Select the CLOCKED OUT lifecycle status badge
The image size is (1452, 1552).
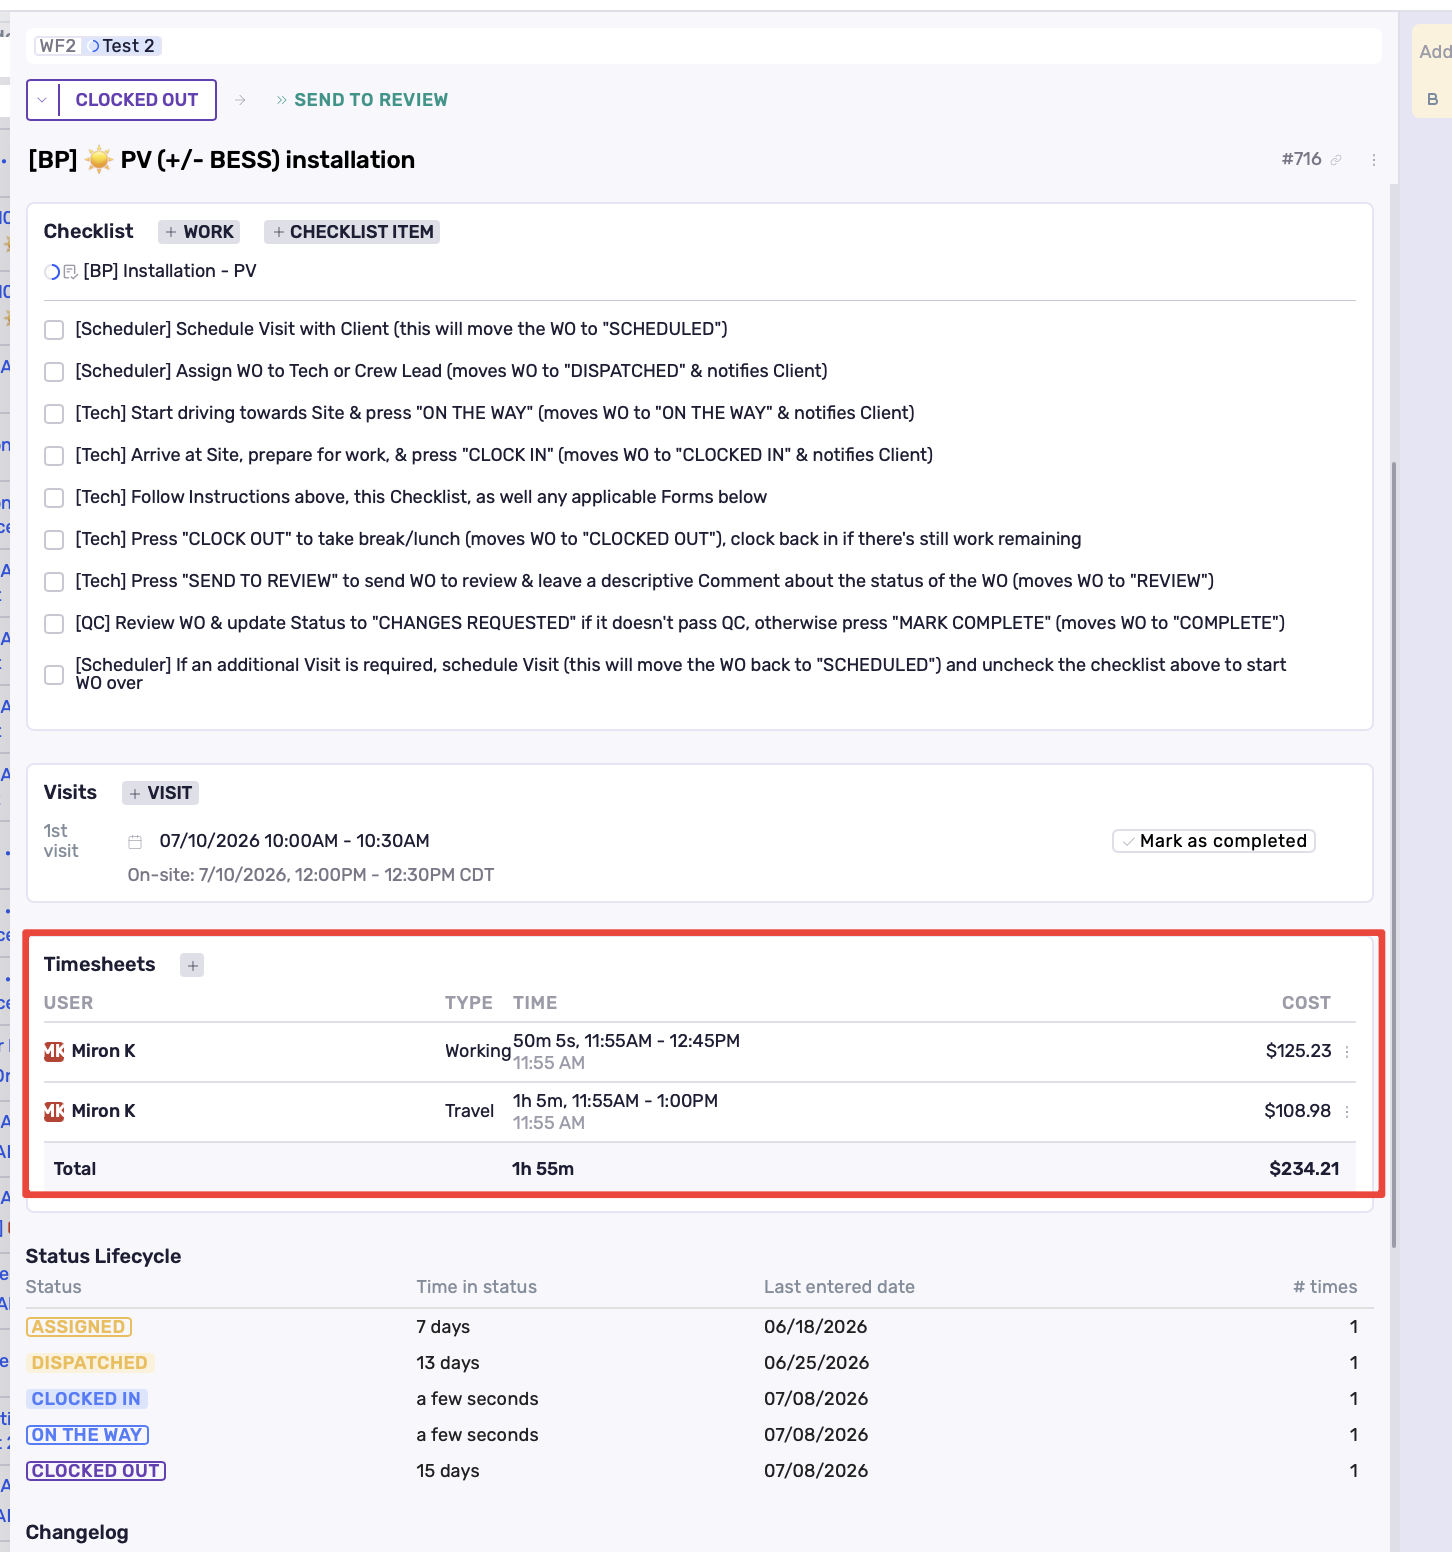coord(96,1471)
